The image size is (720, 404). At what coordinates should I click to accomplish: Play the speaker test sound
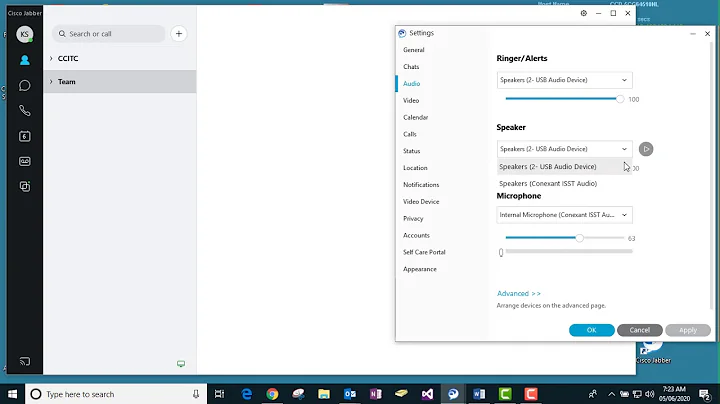pyautogui.click(x=646, y=149)
